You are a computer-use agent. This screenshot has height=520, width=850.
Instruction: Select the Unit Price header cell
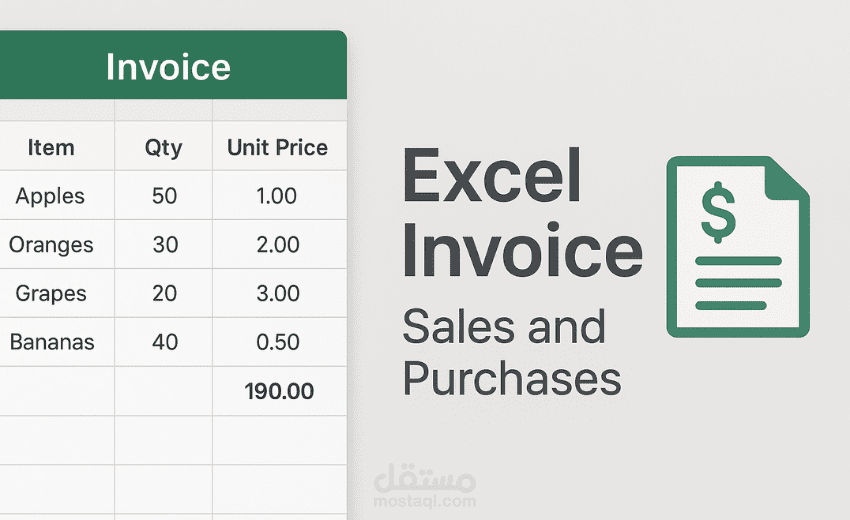279,146
